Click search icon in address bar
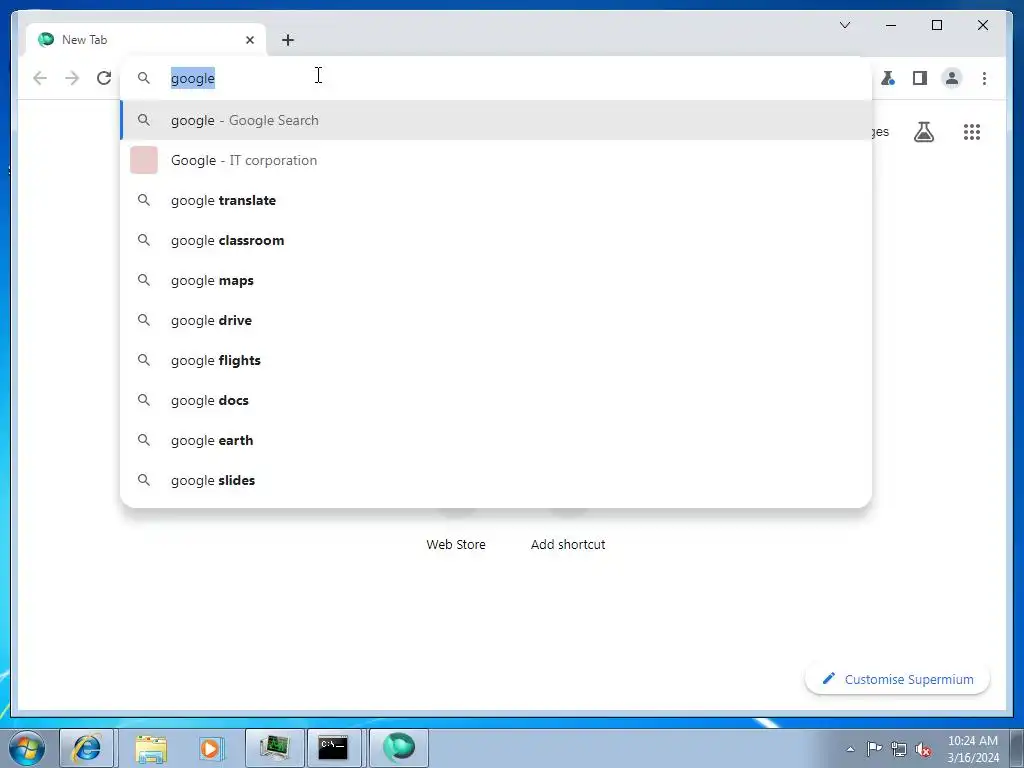The image size is (1024, 768). [144, 78]
